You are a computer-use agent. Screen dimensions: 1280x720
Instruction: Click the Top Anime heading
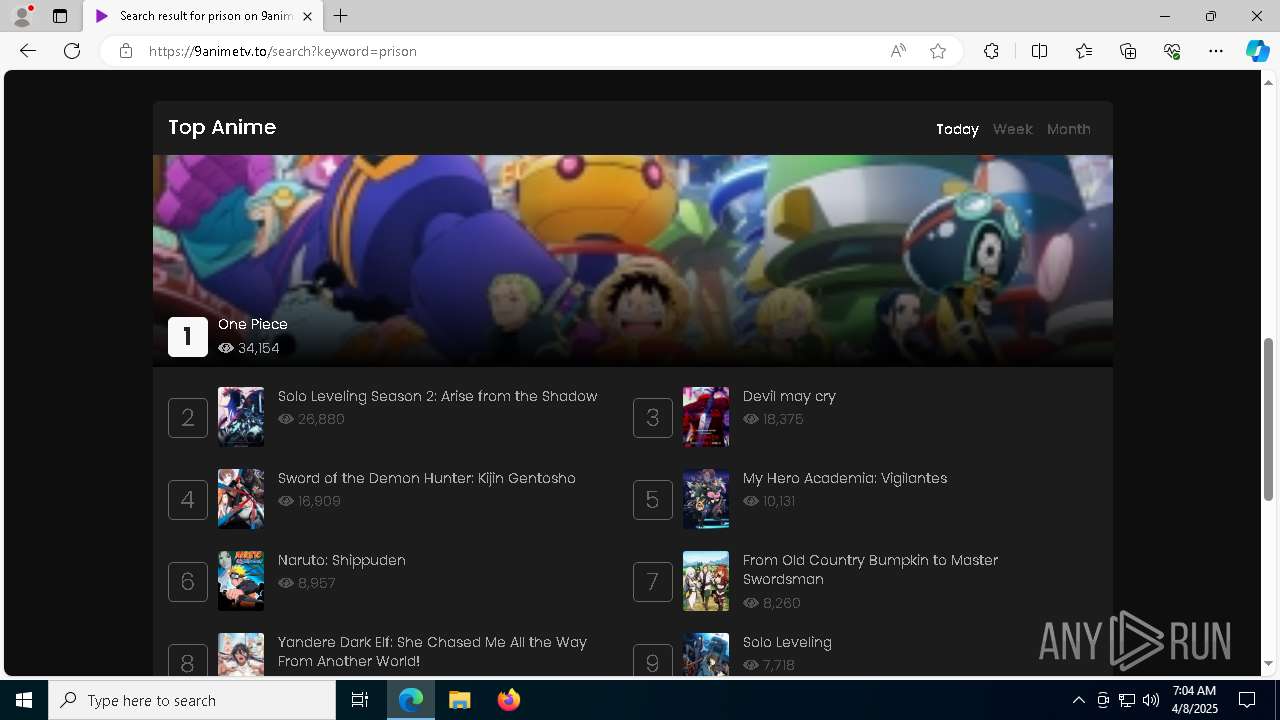(222, 127)
